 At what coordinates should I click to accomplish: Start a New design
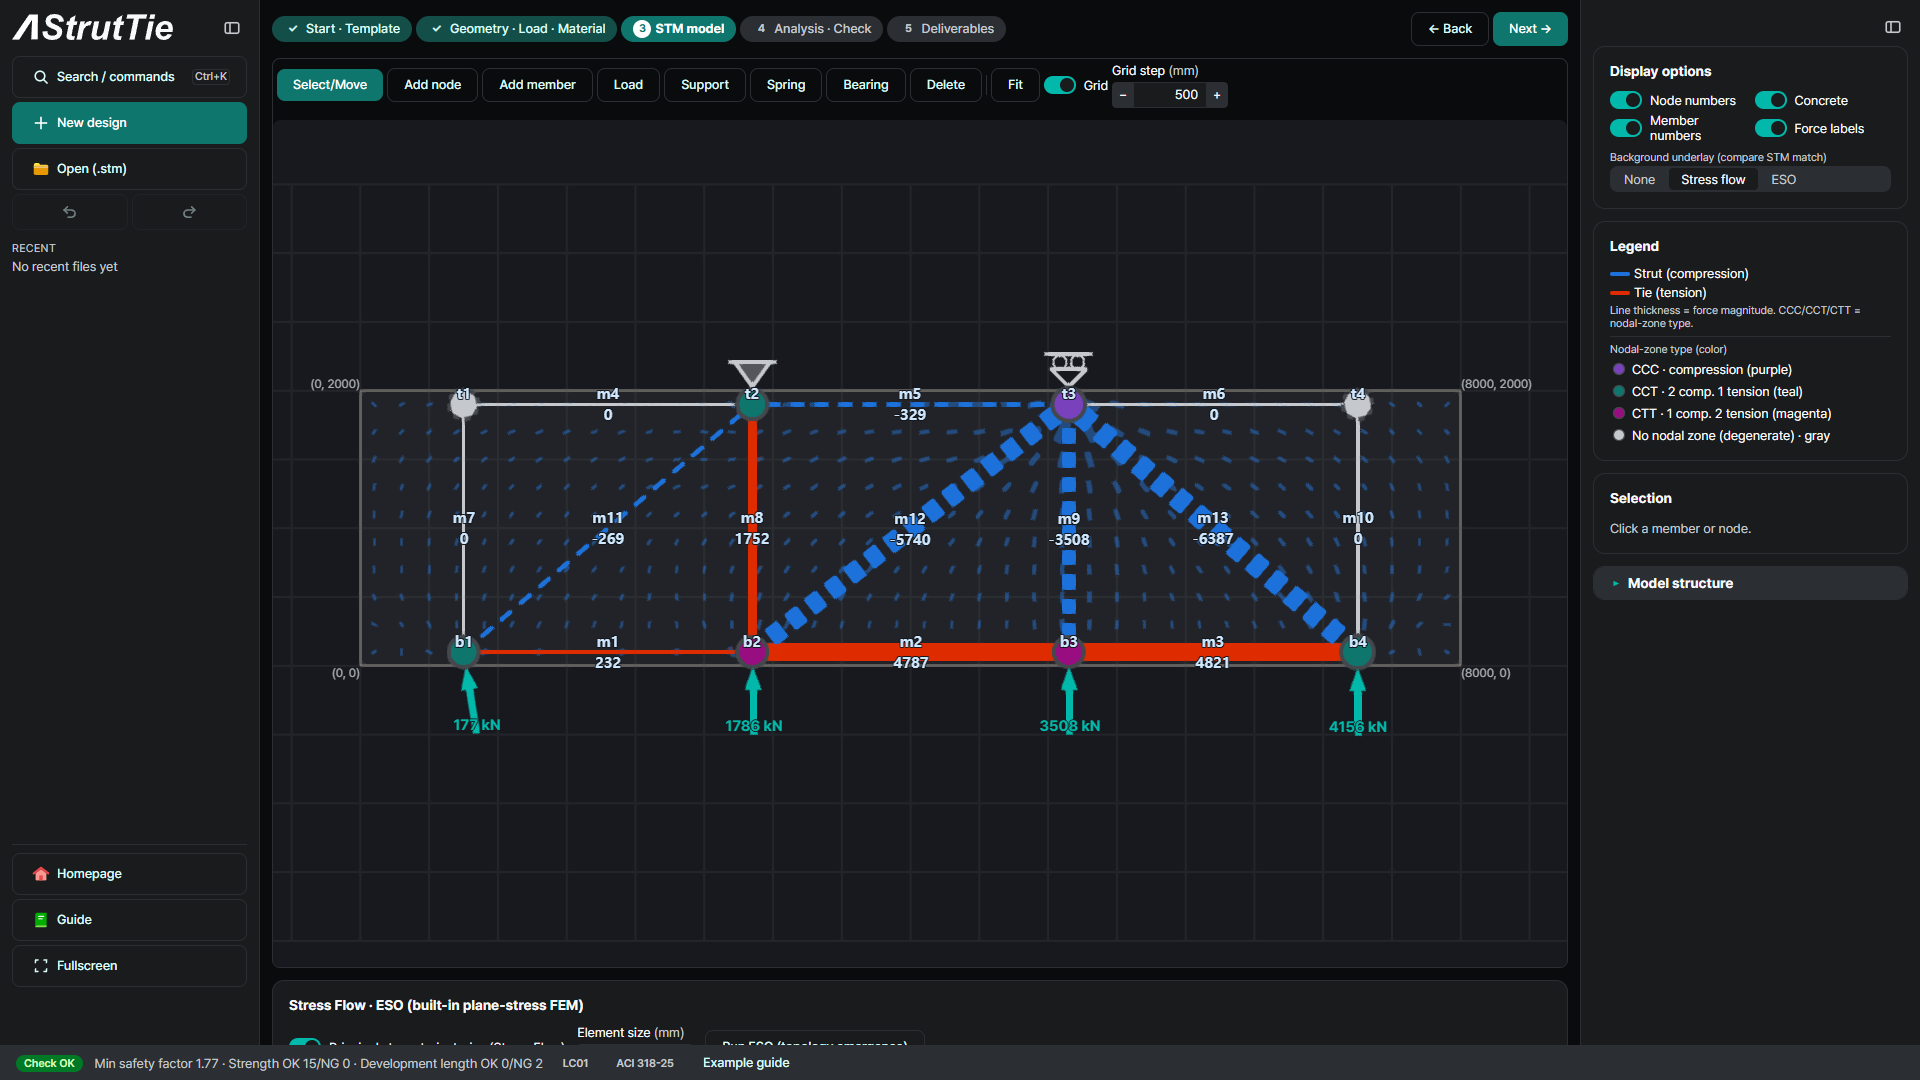pos(129,123)
